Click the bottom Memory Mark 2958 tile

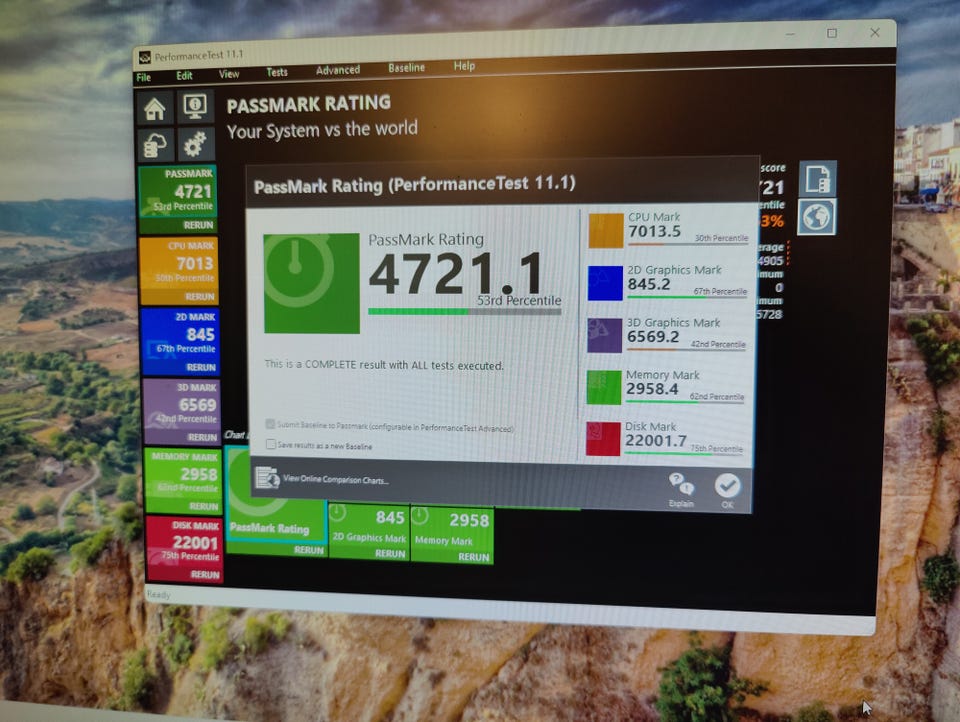(452, 534)
